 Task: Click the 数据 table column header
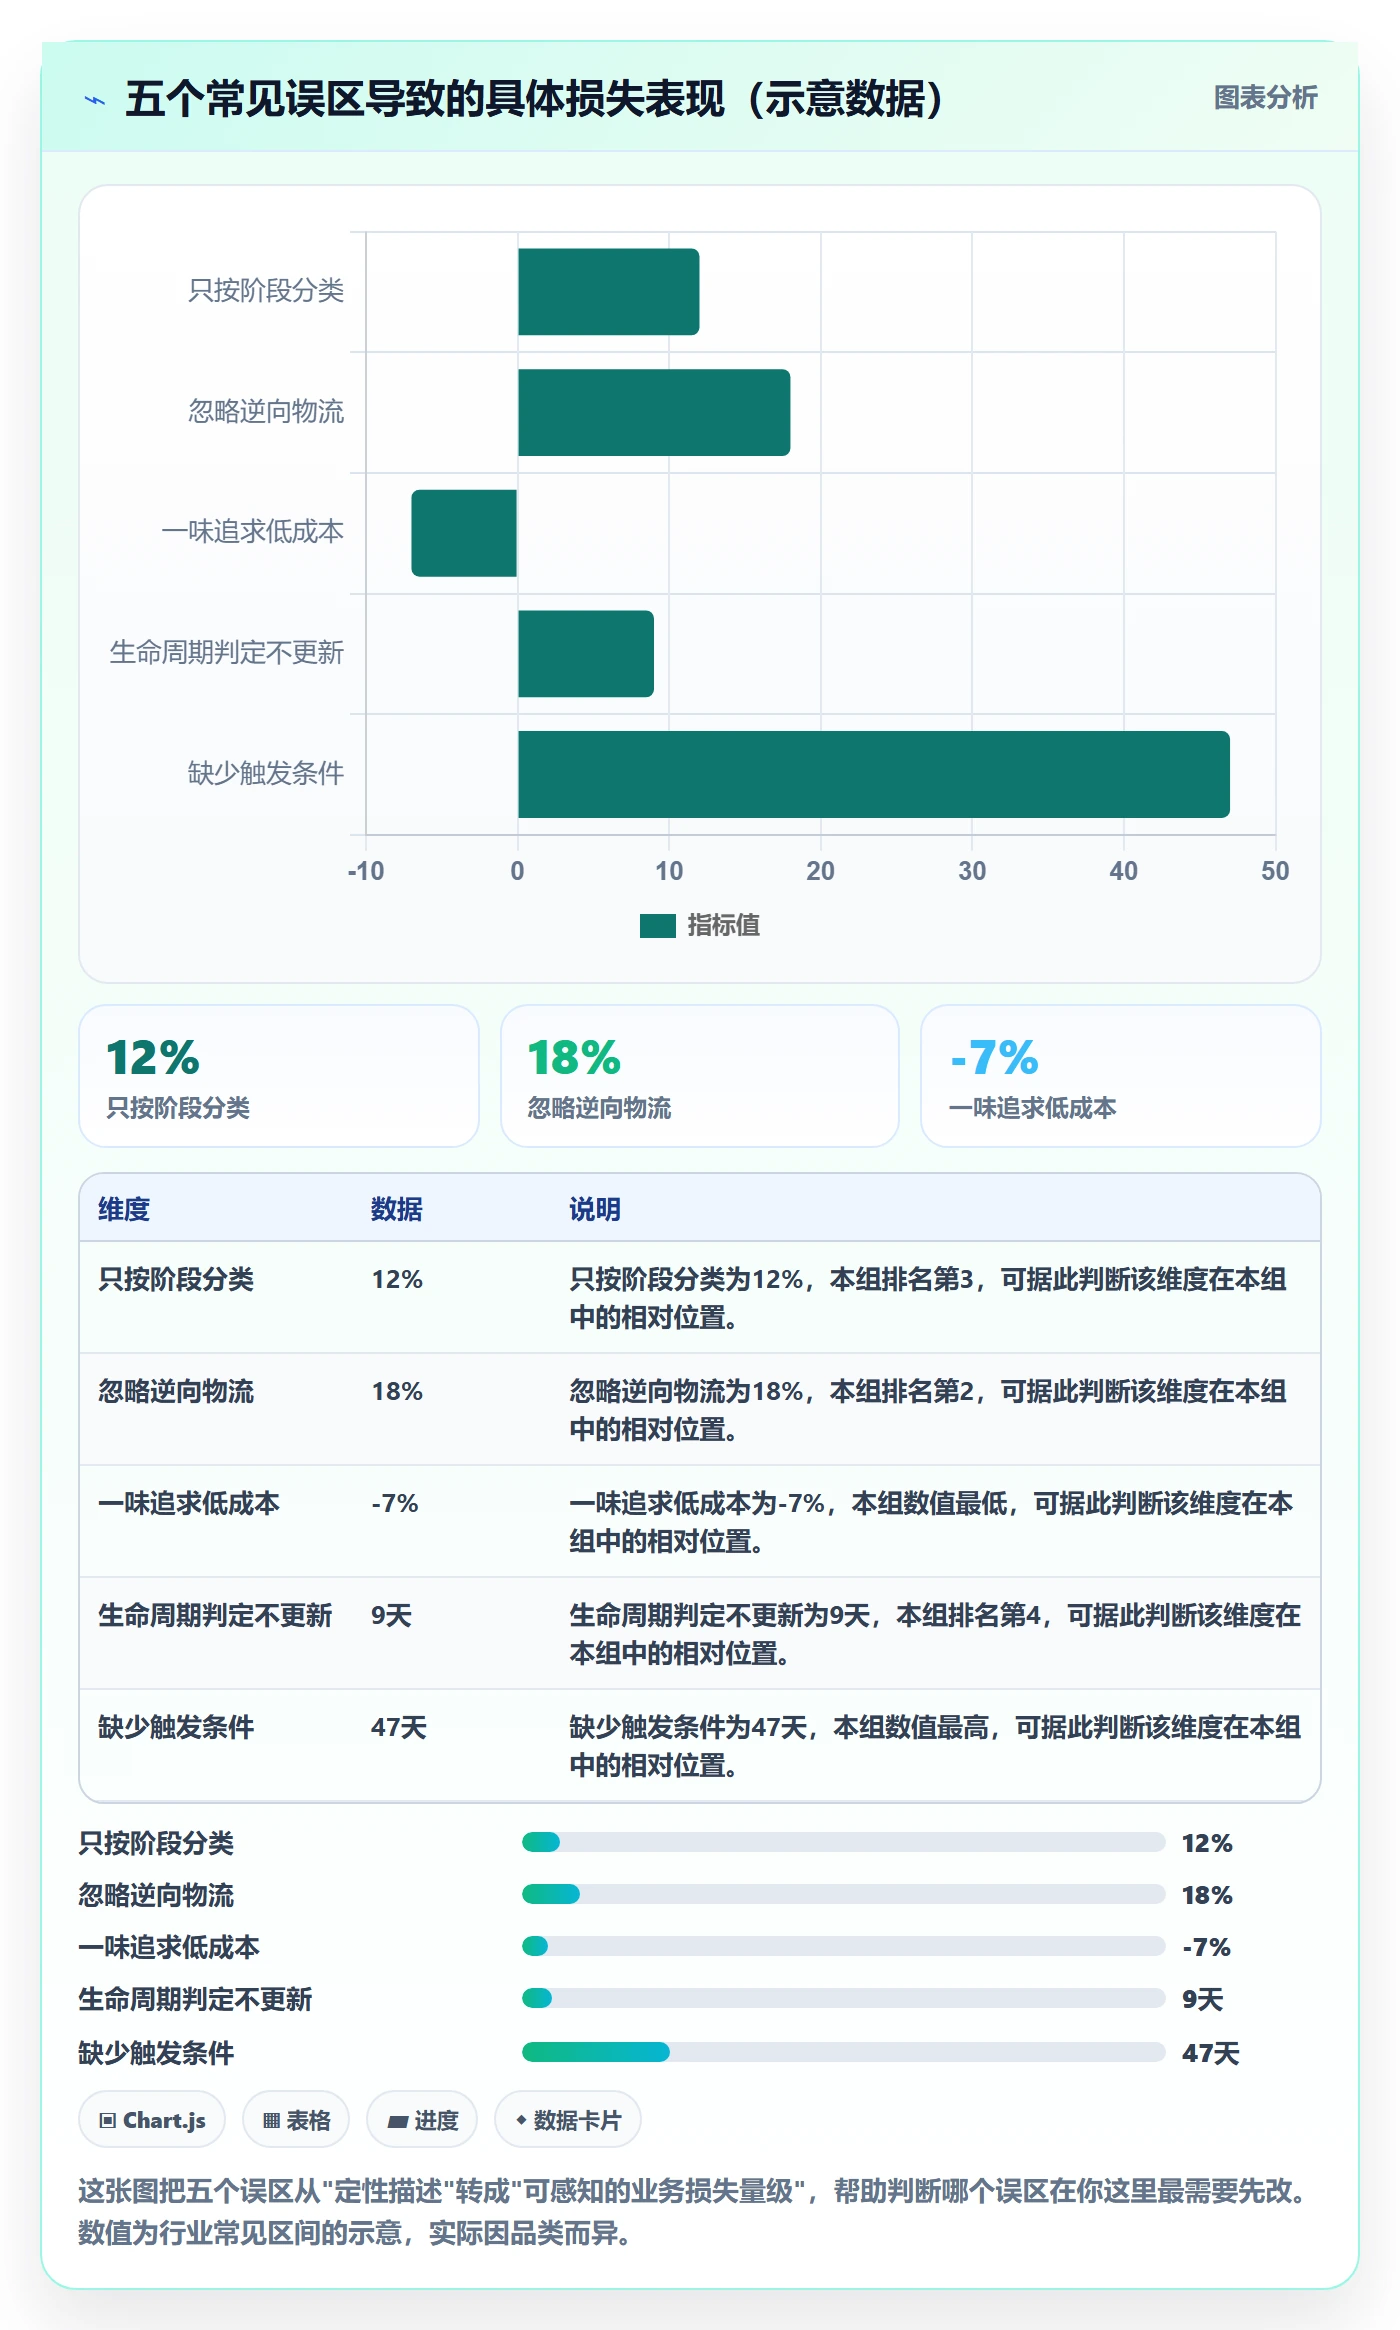397,1209
